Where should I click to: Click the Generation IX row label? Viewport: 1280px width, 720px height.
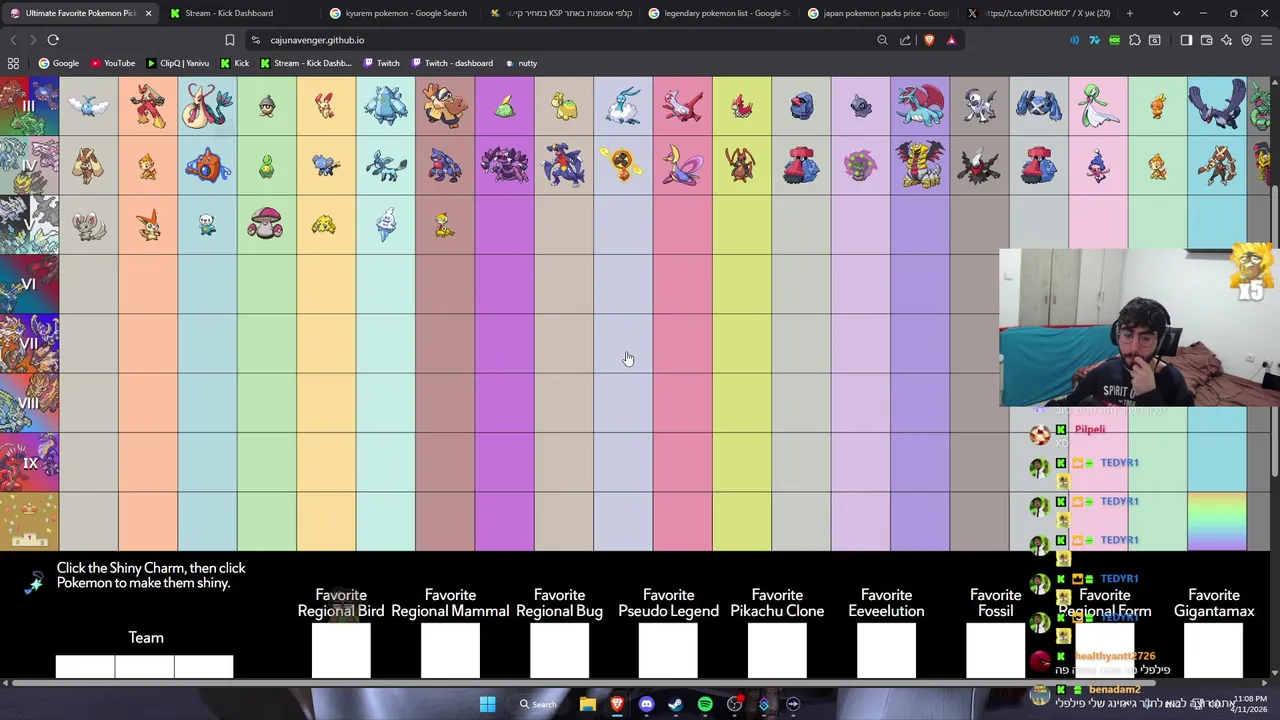pyautogui.click(x=29, y=463)
